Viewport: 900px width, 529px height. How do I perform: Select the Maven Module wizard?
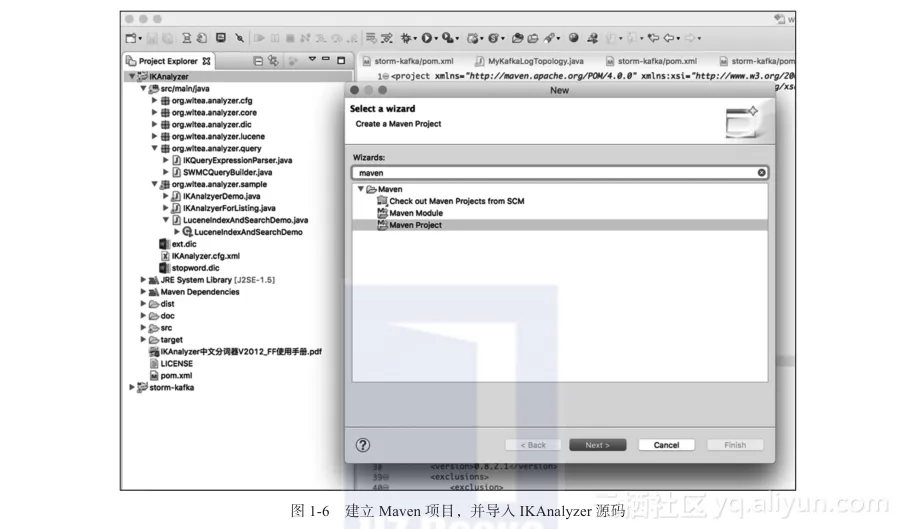coord(416,213)
